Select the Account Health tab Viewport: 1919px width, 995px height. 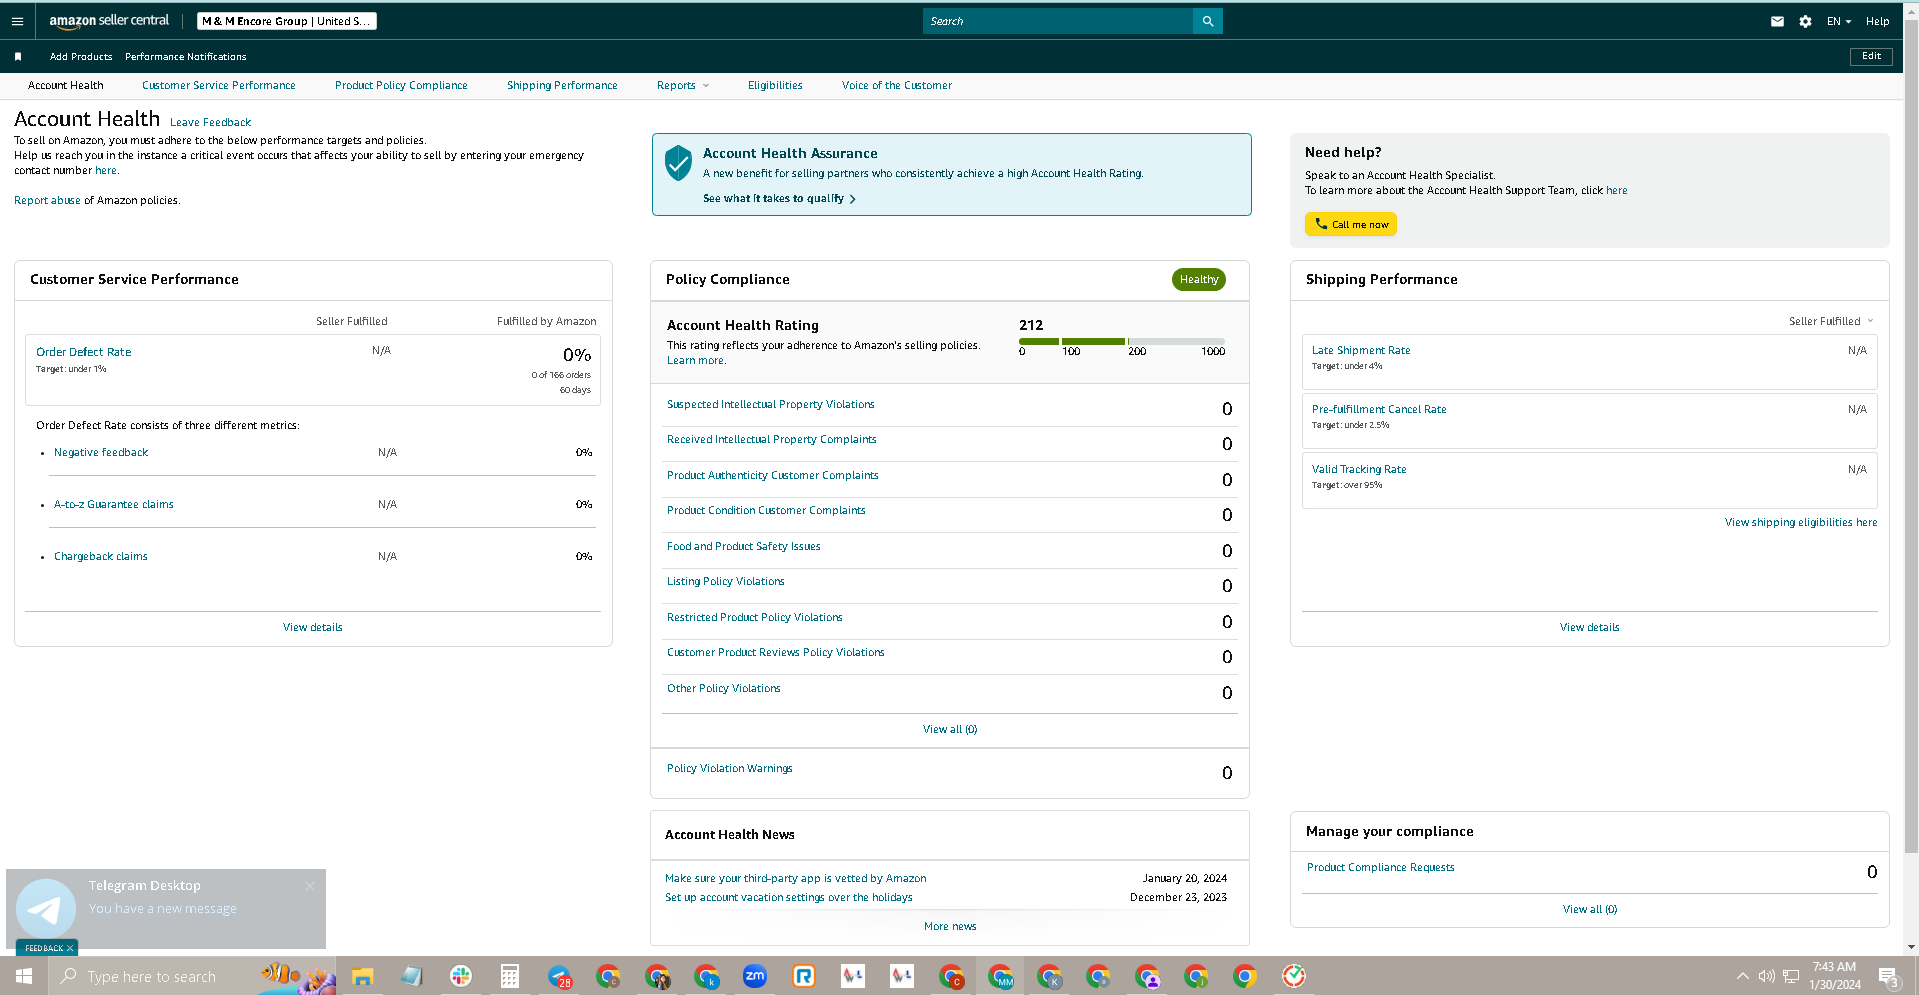[x=66, y=86]
